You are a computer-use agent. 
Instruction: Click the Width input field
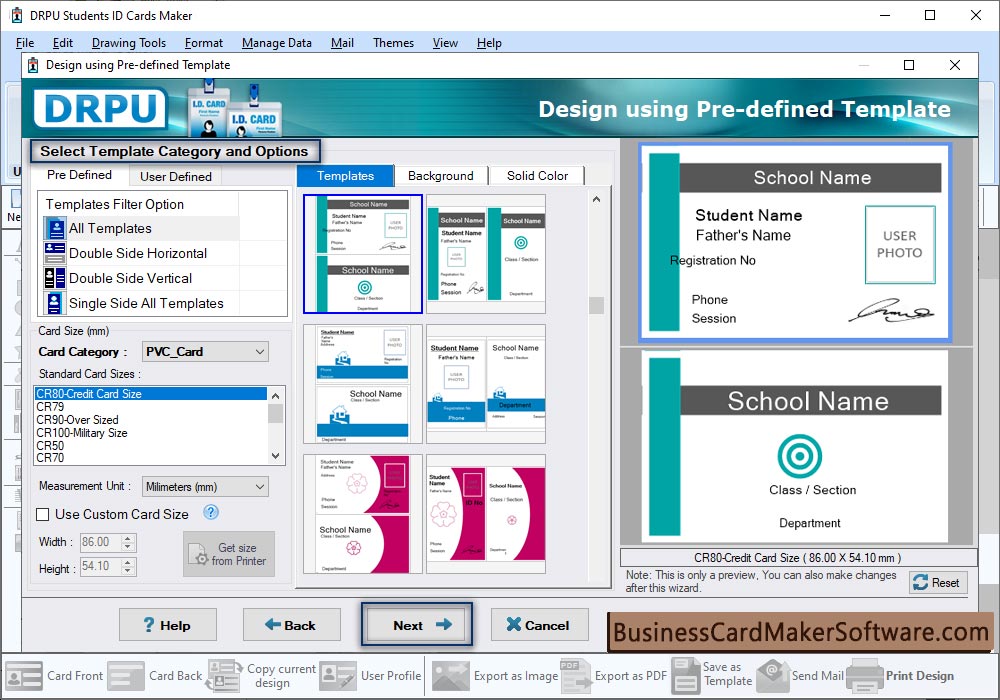coord(101,542)
